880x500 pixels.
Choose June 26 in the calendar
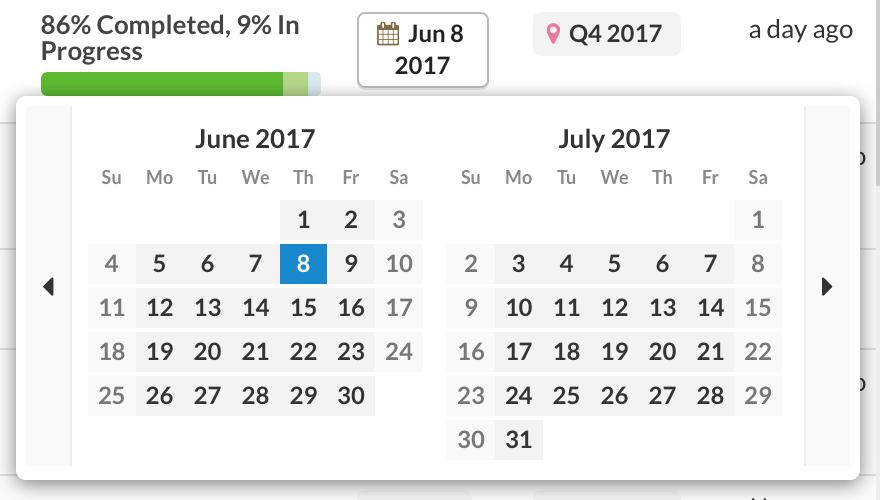click(159, 396)
